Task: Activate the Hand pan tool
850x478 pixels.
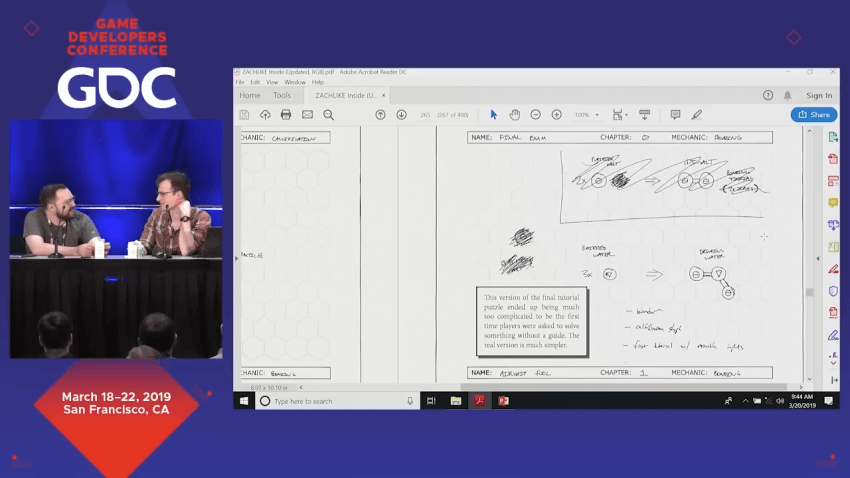Action: [514, 115]
